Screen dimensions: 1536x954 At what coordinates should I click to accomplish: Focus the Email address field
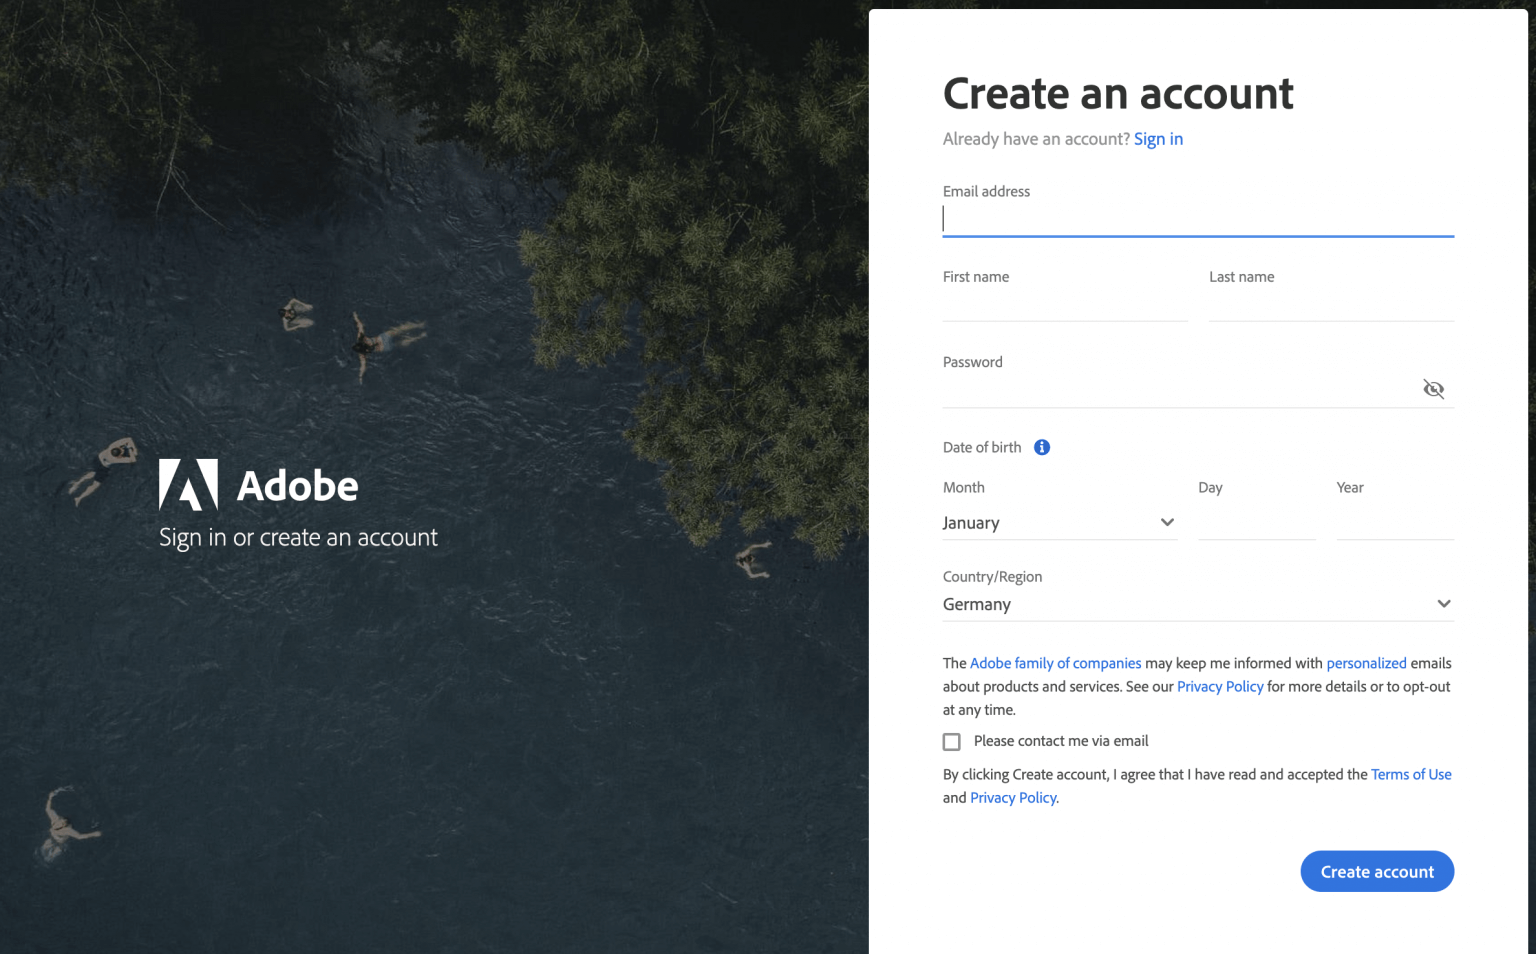point(1197,219)
